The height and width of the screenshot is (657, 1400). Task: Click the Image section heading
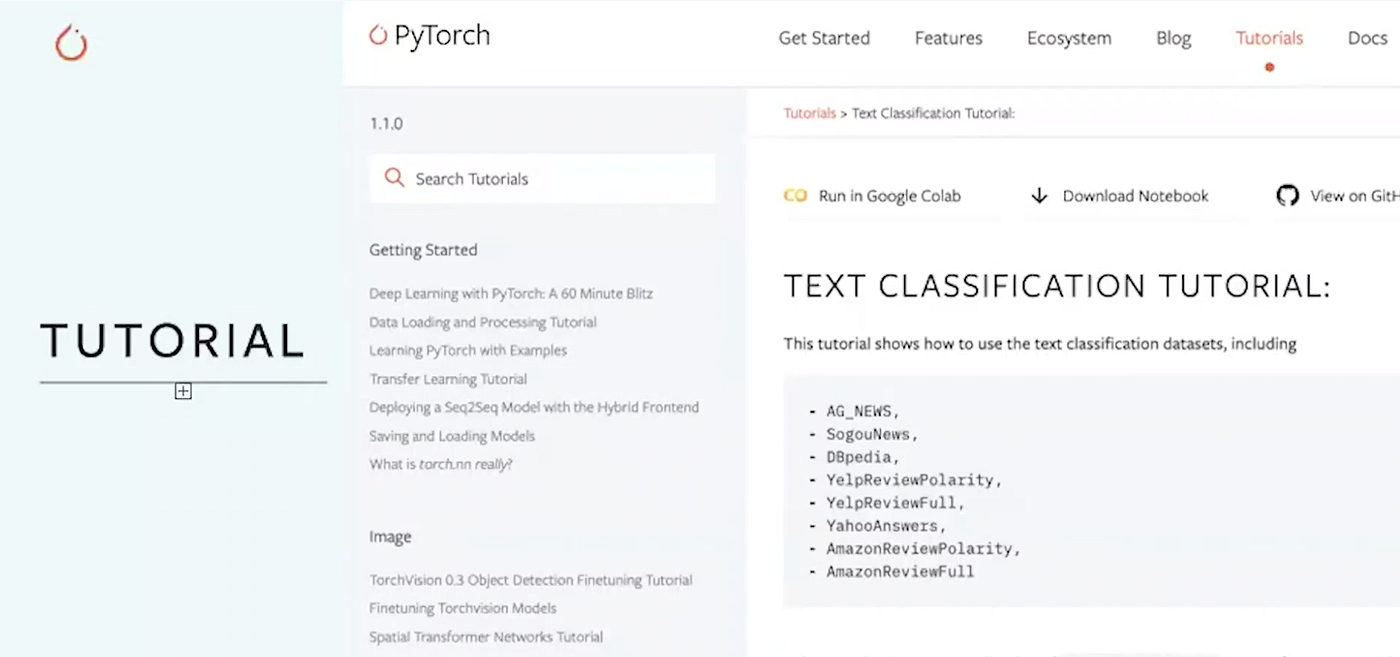coord(390,536)
